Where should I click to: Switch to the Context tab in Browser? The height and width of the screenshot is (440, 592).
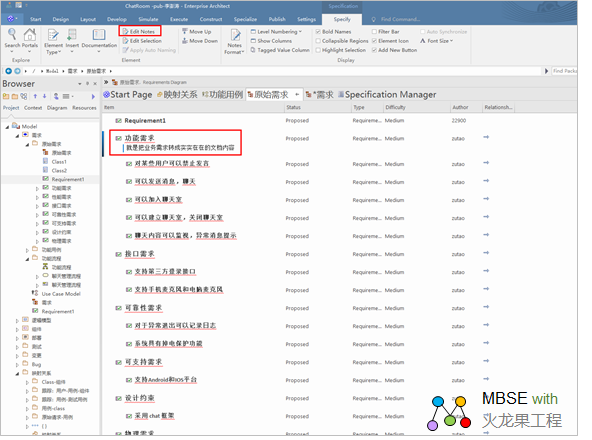pyautogui.click(x=33, y=108)
